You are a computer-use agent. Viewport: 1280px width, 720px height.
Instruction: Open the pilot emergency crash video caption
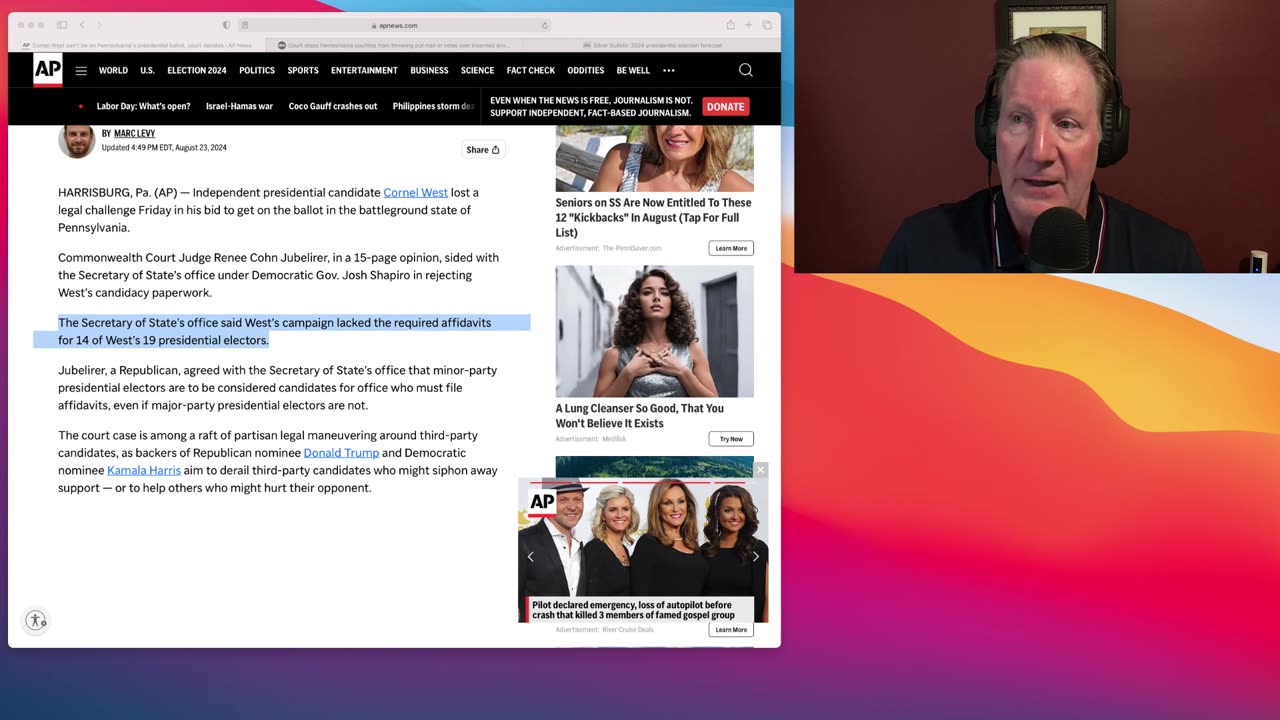[633, 610]
